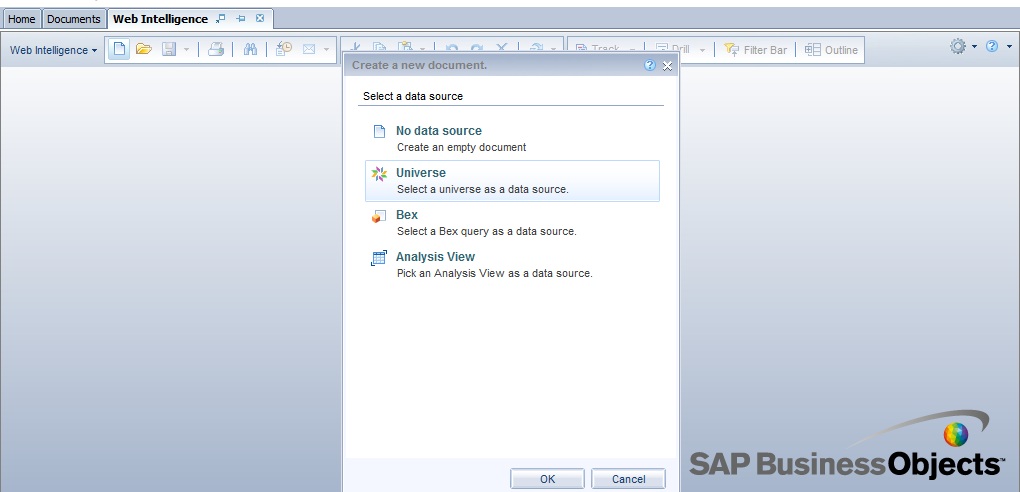Viewport: 1020px width, 492px height.
Task: Expand the help dropdown arrow
Action: (1010, 47)
